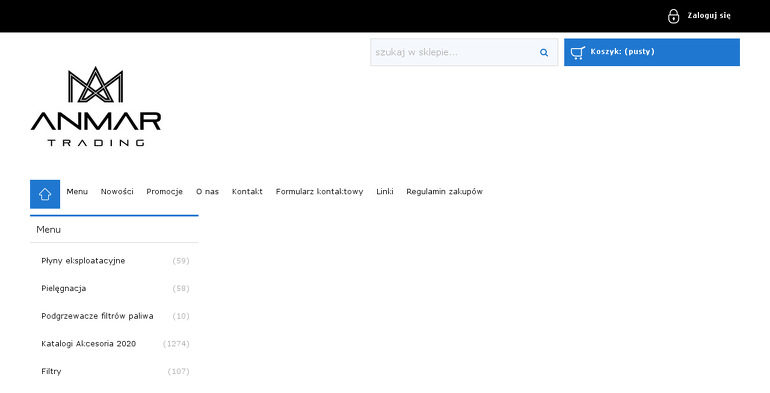This screenshot has width=770, height=393.
Task: Click the Anmar Trading logo
Action: 96,107
